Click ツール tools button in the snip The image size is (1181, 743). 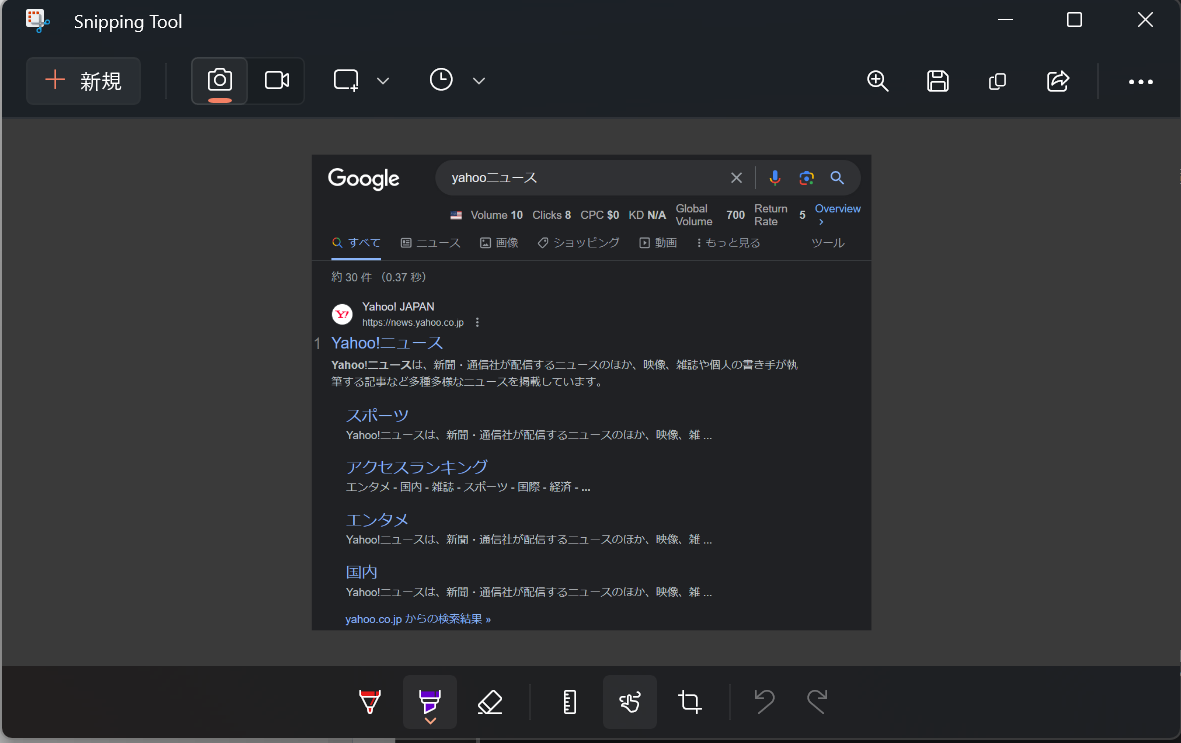(828, 243)
